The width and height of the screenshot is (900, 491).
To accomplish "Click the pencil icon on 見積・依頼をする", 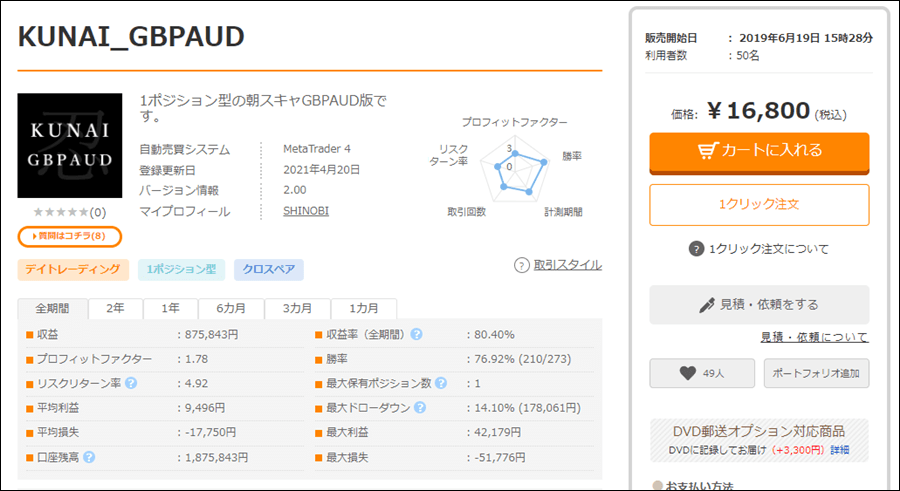I will (707, 305).
